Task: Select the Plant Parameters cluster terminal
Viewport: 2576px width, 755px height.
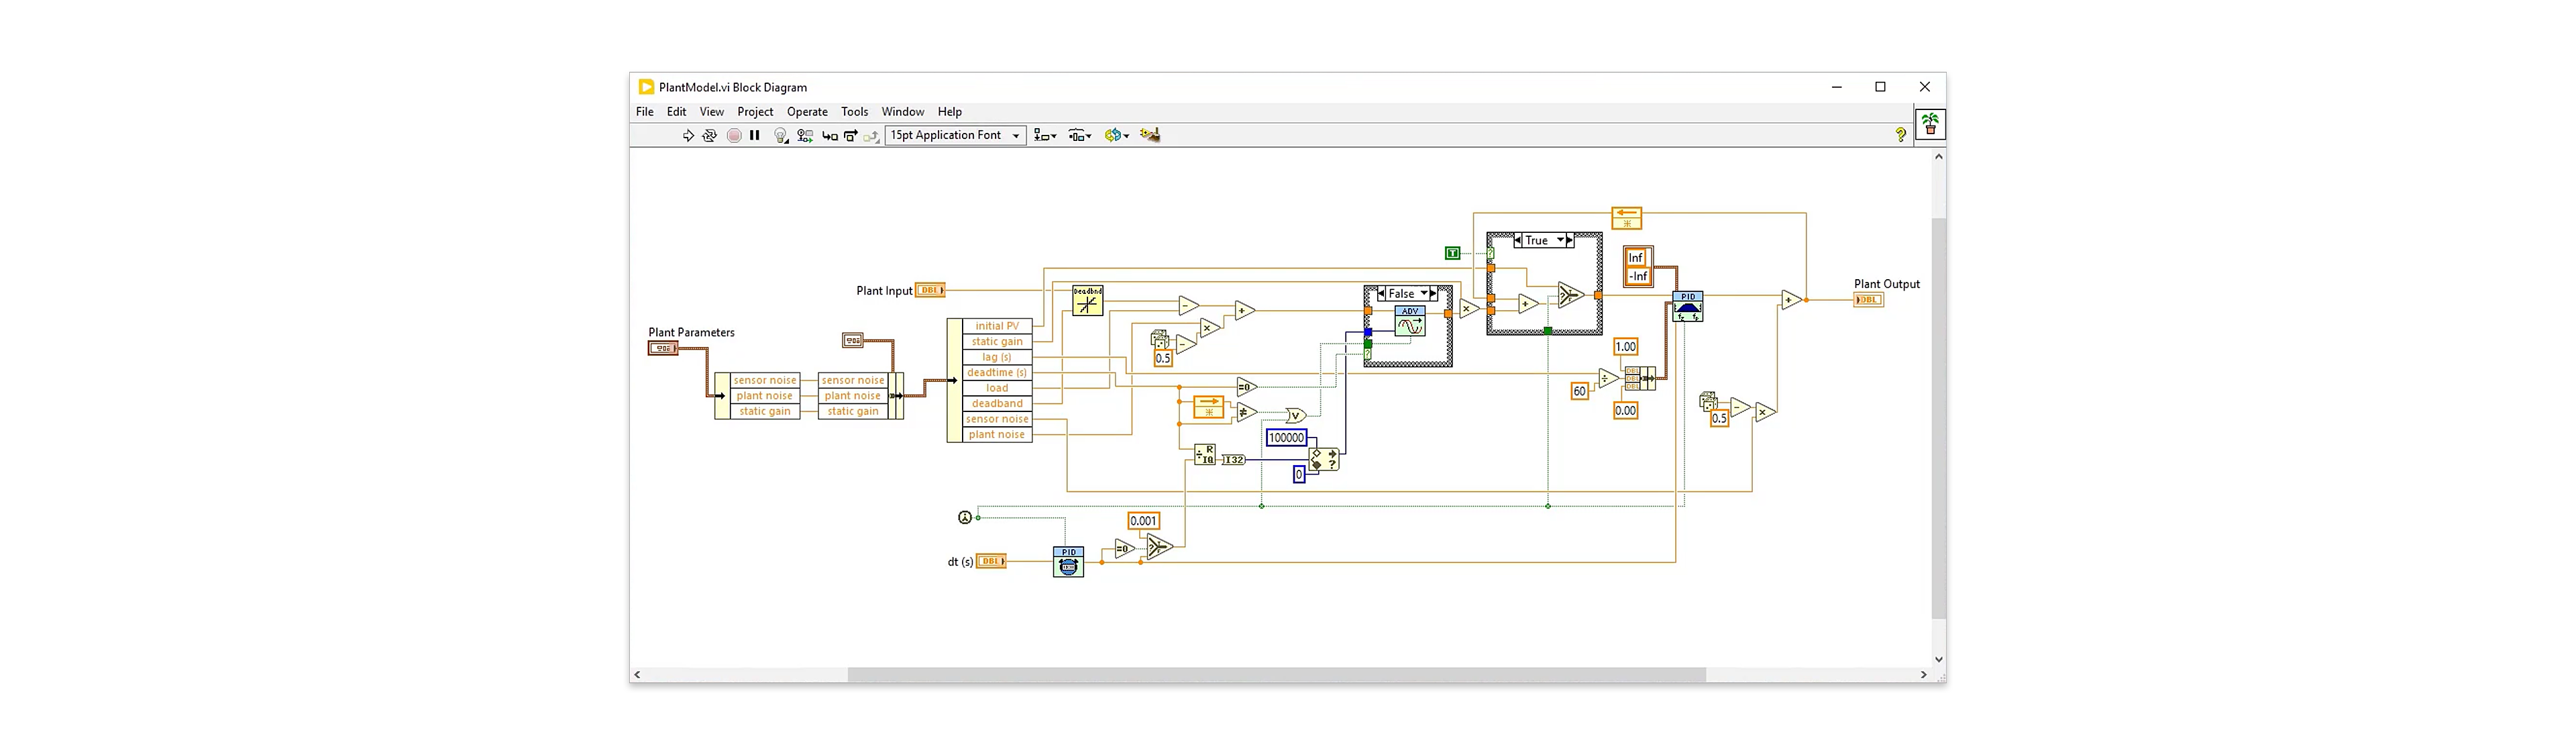Action: [x=663, y=348]
